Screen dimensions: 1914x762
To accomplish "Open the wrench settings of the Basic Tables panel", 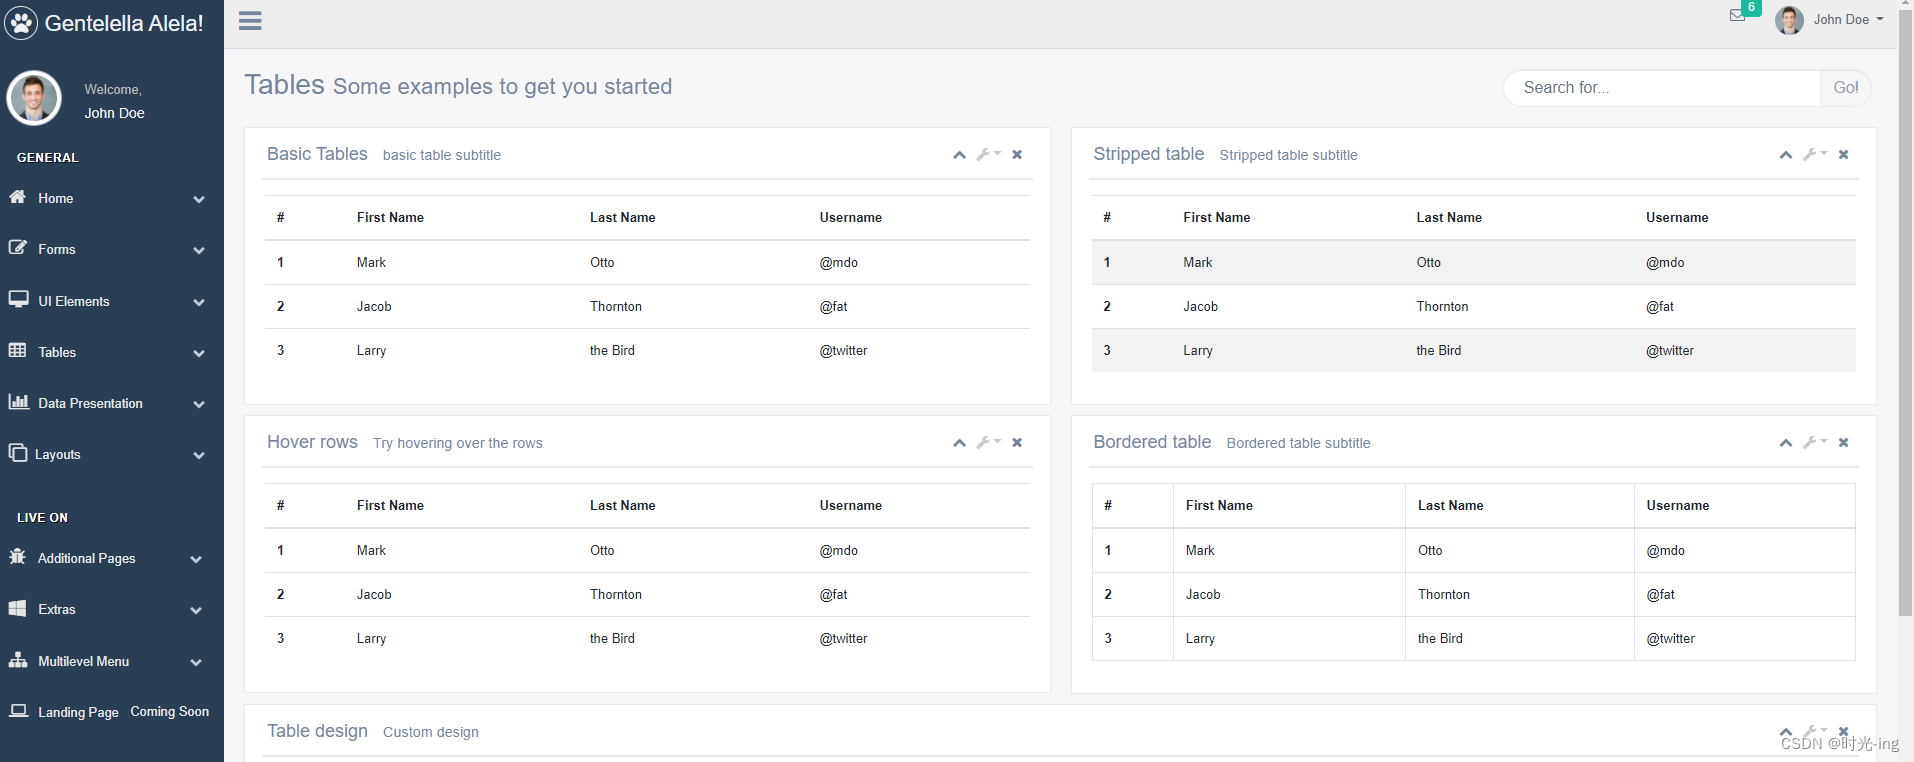I will tap(988, 154).
